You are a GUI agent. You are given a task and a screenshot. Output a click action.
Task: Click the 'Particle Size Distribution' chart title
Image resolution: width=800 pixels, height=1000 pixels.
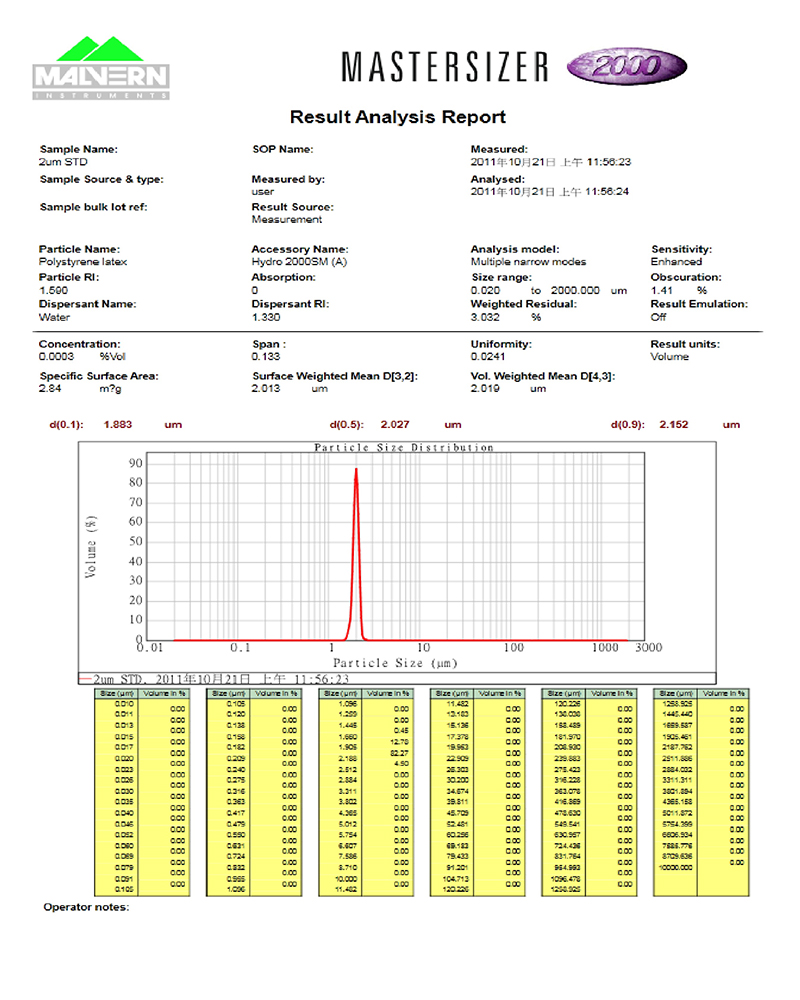click(x=404, y=448)
